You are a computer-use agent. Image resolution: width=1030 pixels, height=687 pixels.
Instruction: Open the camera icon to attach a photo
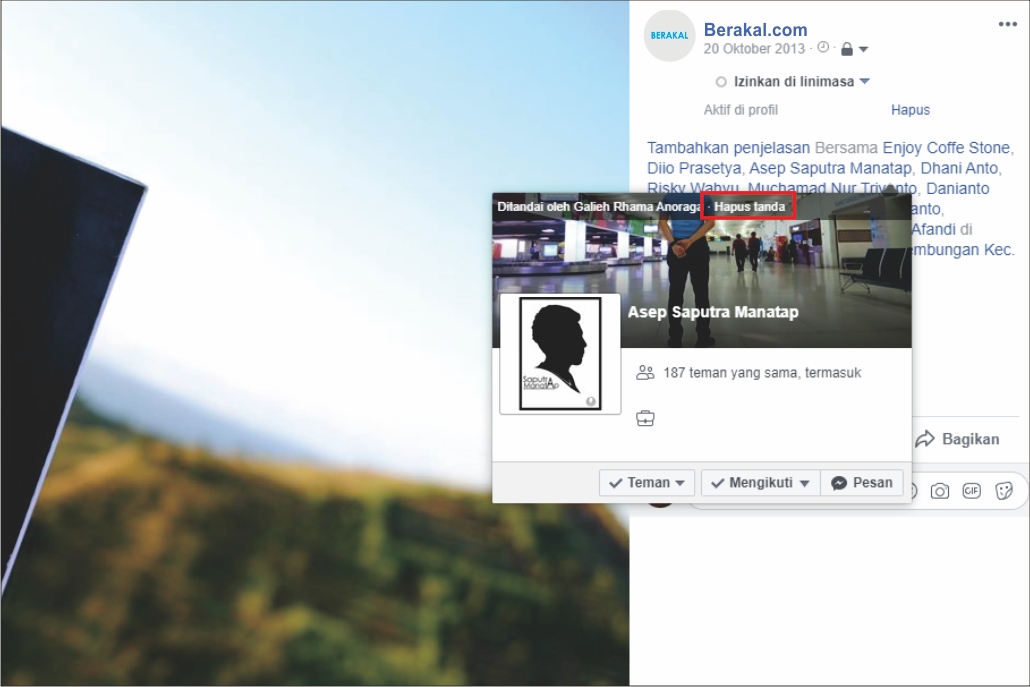click(x=940, y=491)
